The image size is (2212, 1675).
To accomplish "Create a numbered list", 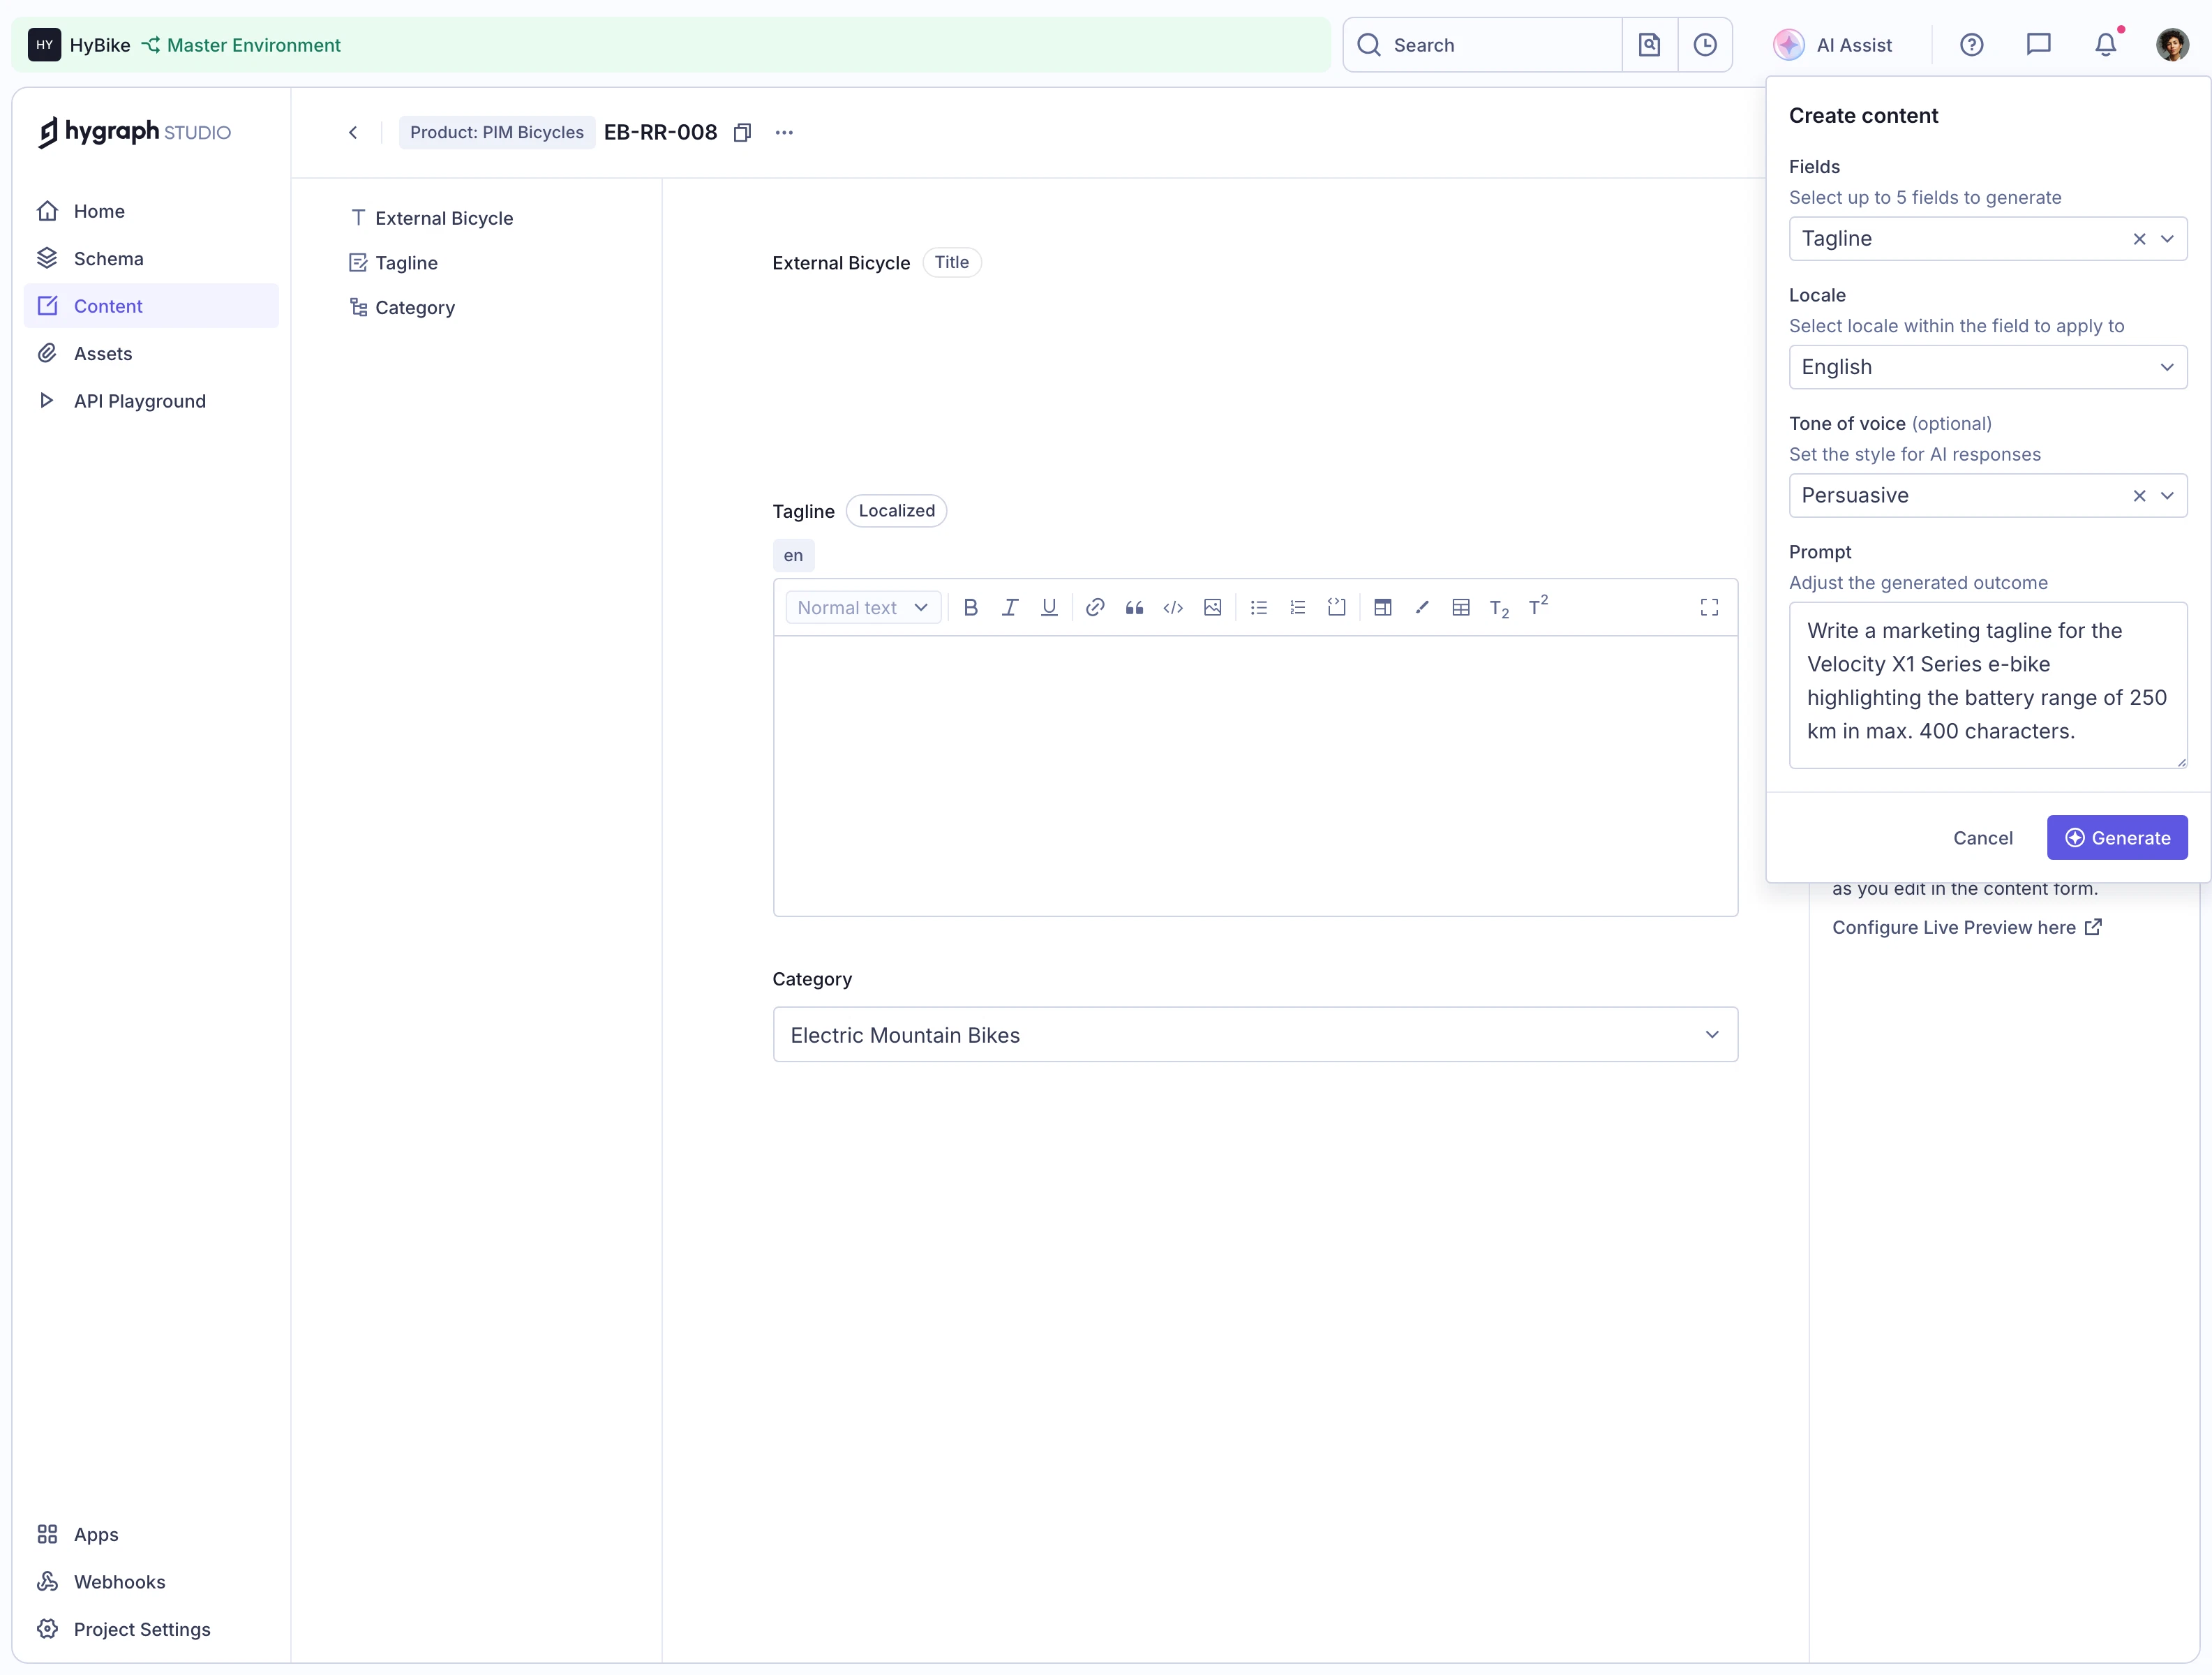I will (x=1298, y=607).
